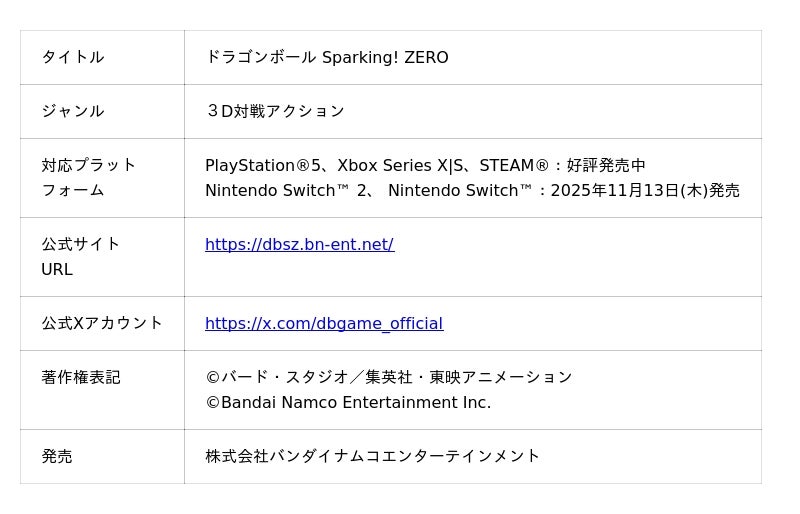The image size is (800, 514).
Task: Click the 公式Xアカウント row label
Action: tap(102, 324)
